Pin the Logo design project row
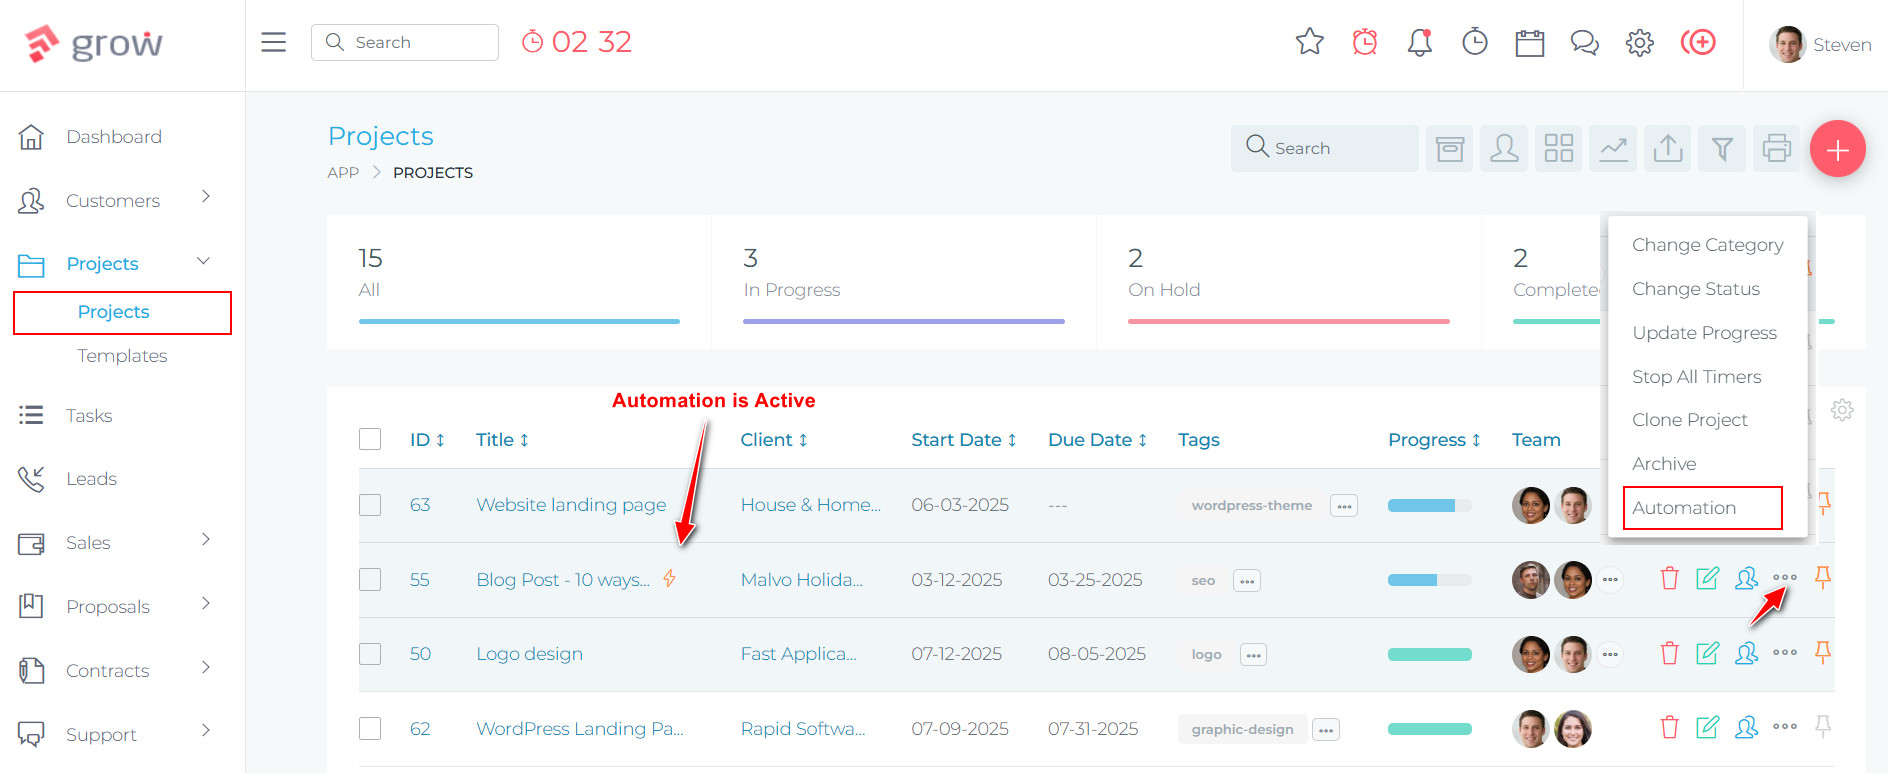The height and width of the screenshot is (773, 1888). coord(1822,653)
